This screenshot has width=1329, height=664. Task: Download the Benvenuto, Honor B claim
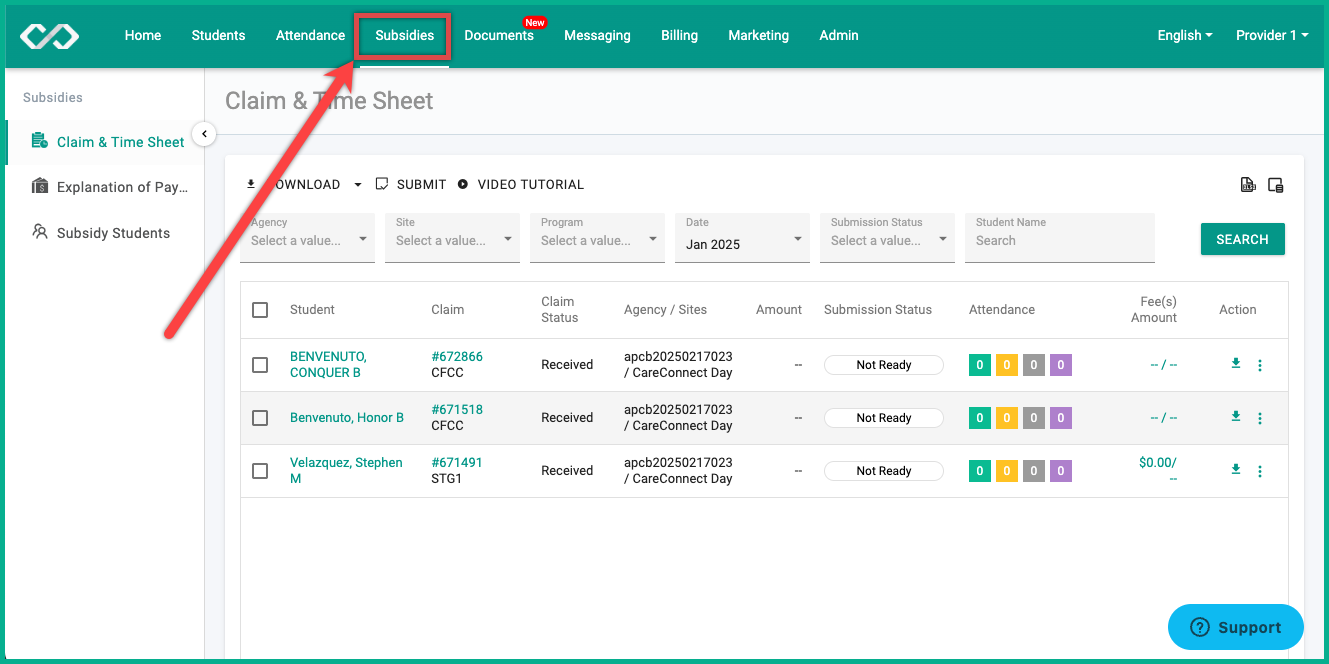click(x=1235, y=417)
